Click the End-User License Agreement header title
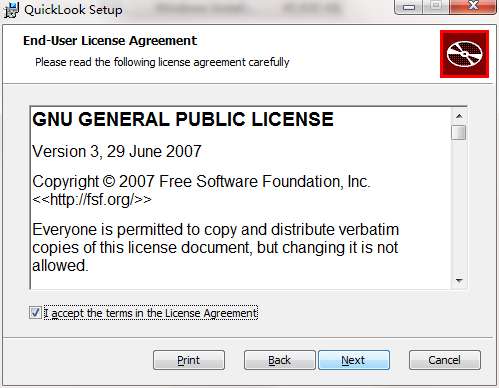Image resolution: width=499 pixels, height=388 pixels. [110, 41]
